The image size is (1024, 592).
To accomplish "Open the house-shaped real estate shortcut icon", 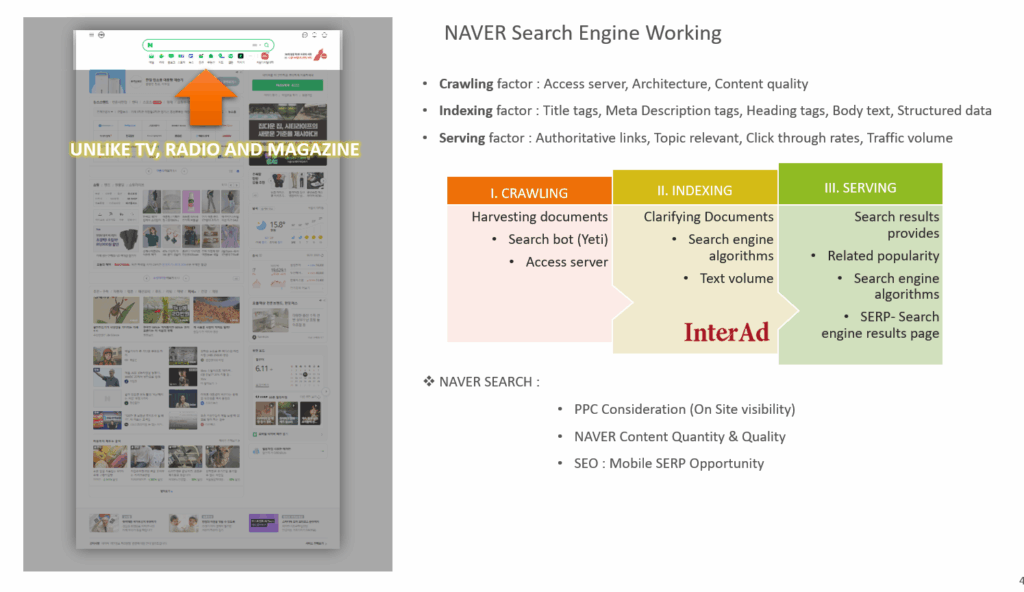I will click(211, 56).
